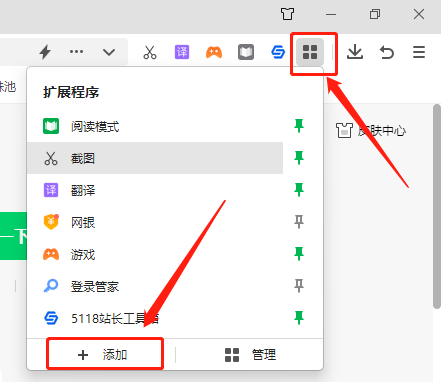Restore down the browser window
Image resolution: width=441 pixels, height=382 pixels.
pyautogui.click(x=375, y=14)
